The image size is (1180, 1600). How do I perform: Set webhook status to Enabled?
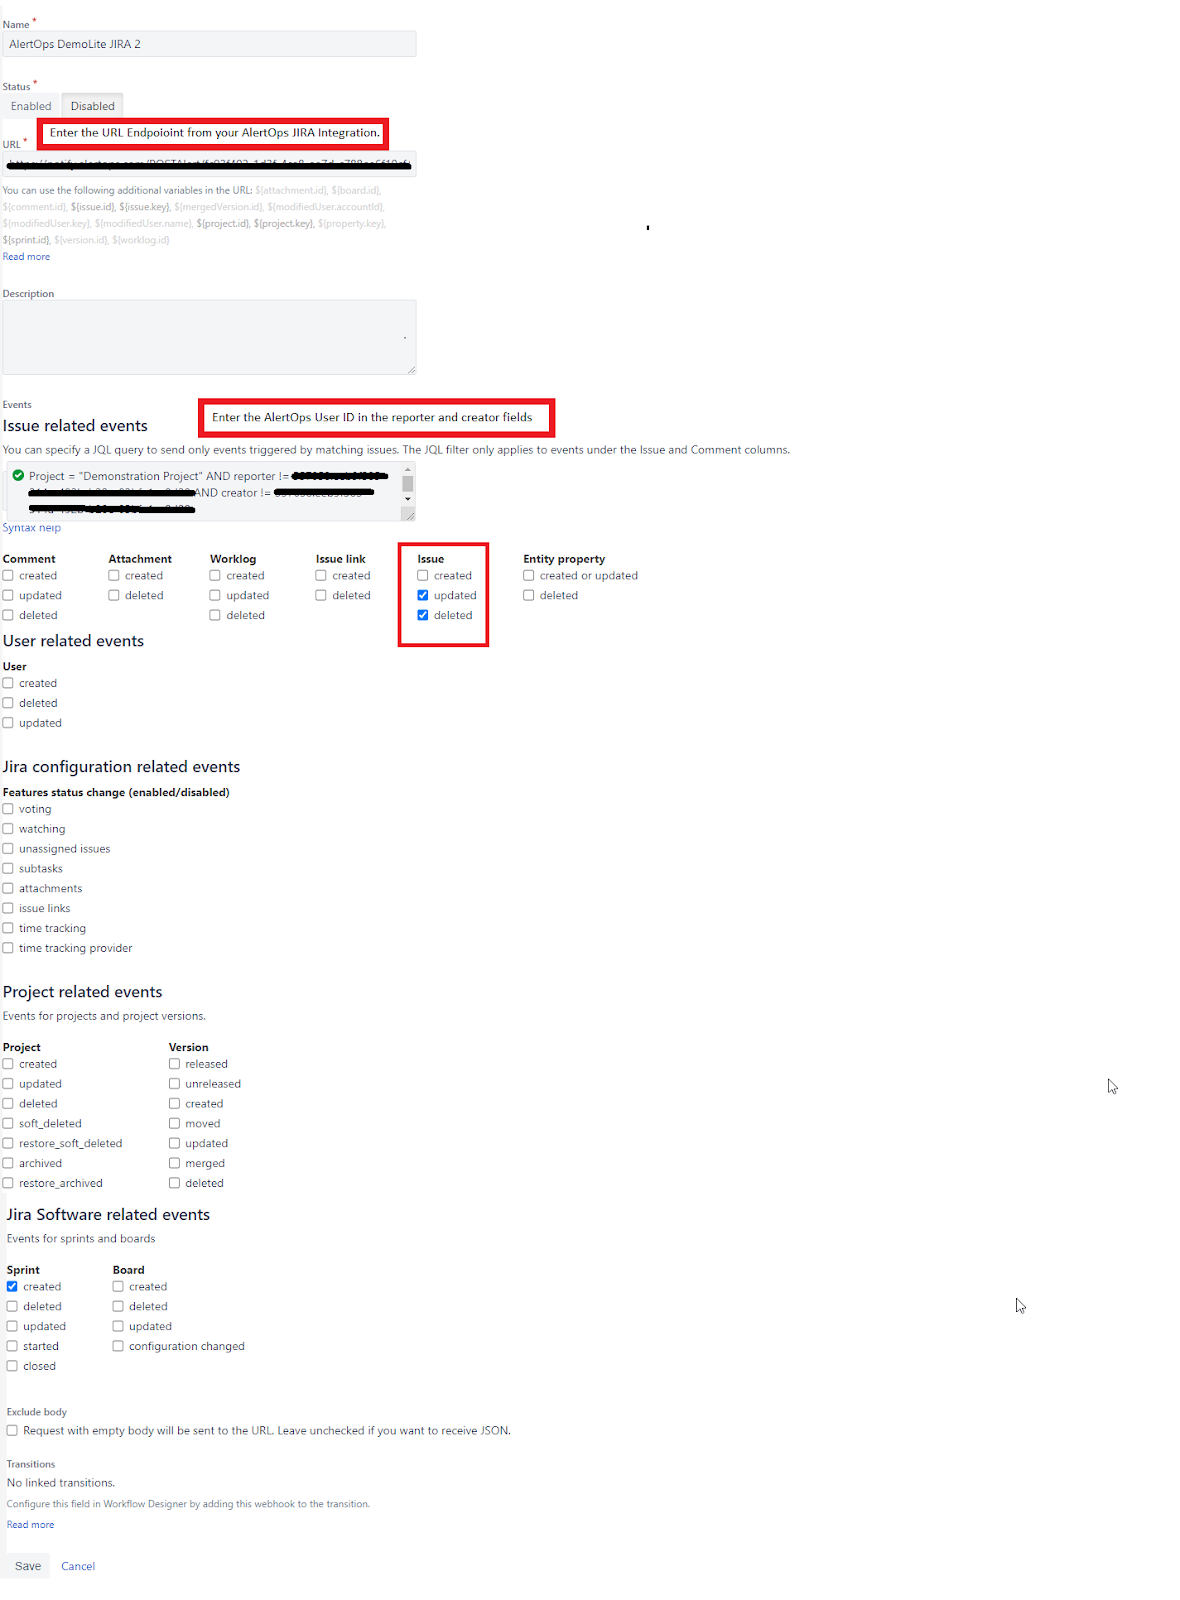point(31,106)
